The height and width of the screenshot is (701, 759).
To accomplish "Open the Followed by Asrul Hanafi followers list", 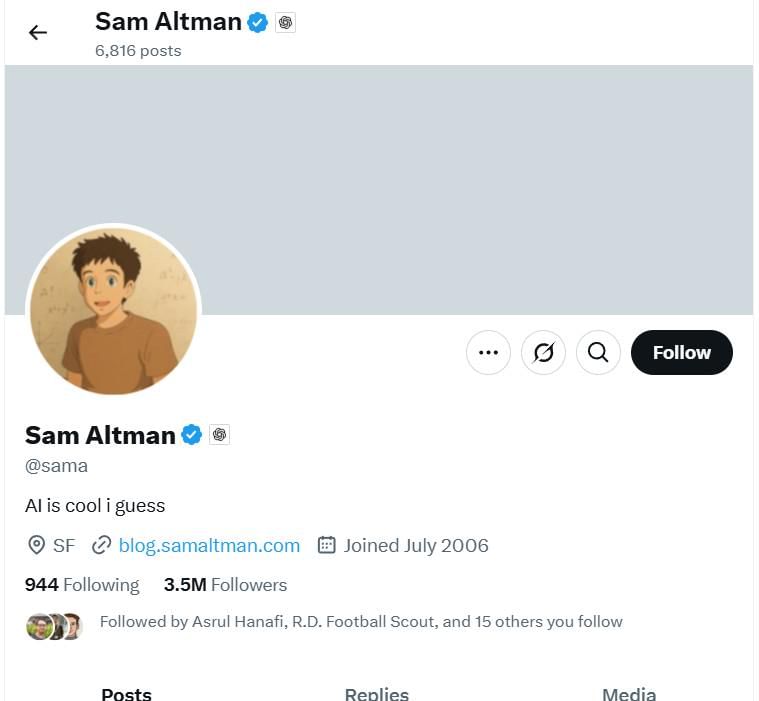I will (x=360, y=622).
